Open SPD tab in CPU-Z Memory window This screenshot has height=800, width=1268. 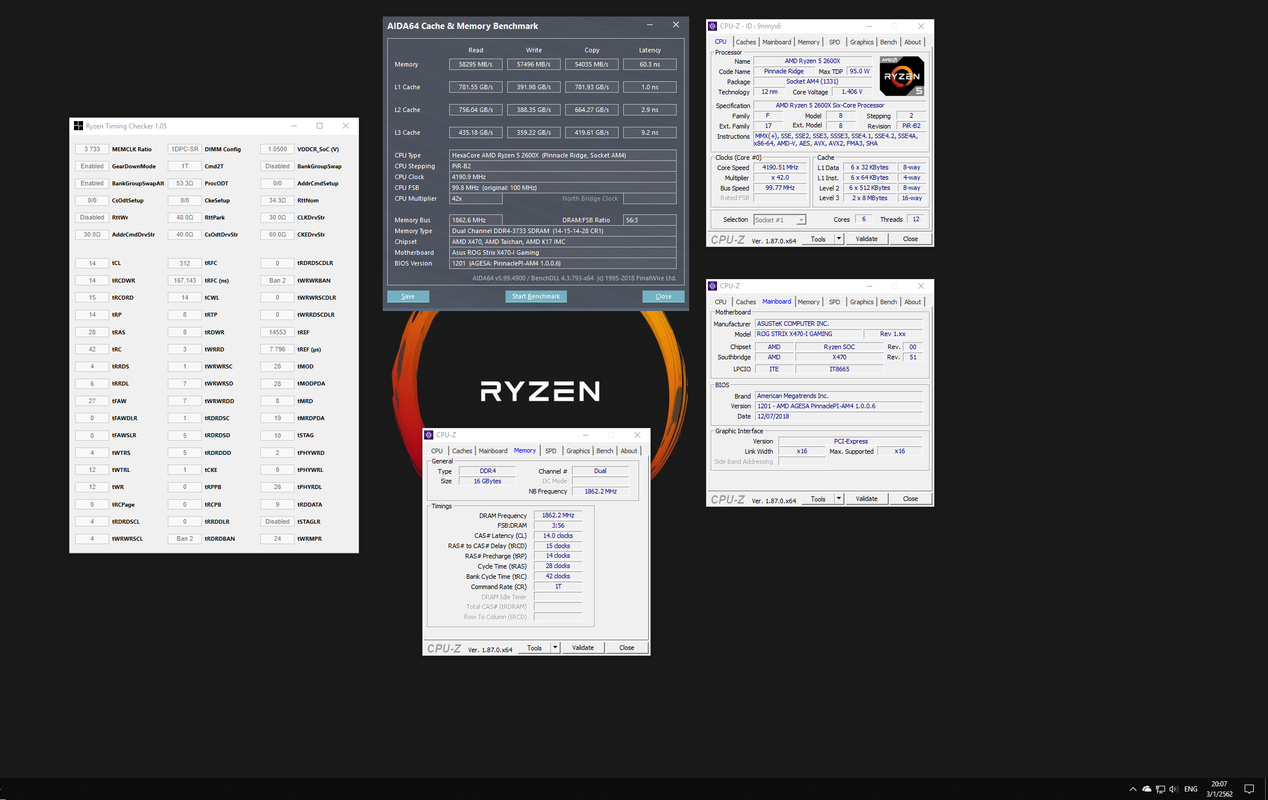[550, 451]
